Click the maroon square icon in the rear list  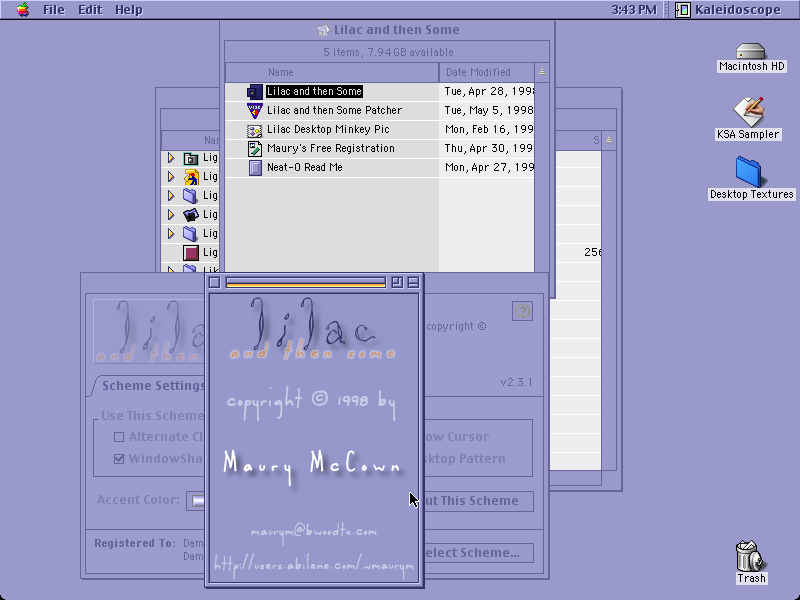[x=191, y=253]
